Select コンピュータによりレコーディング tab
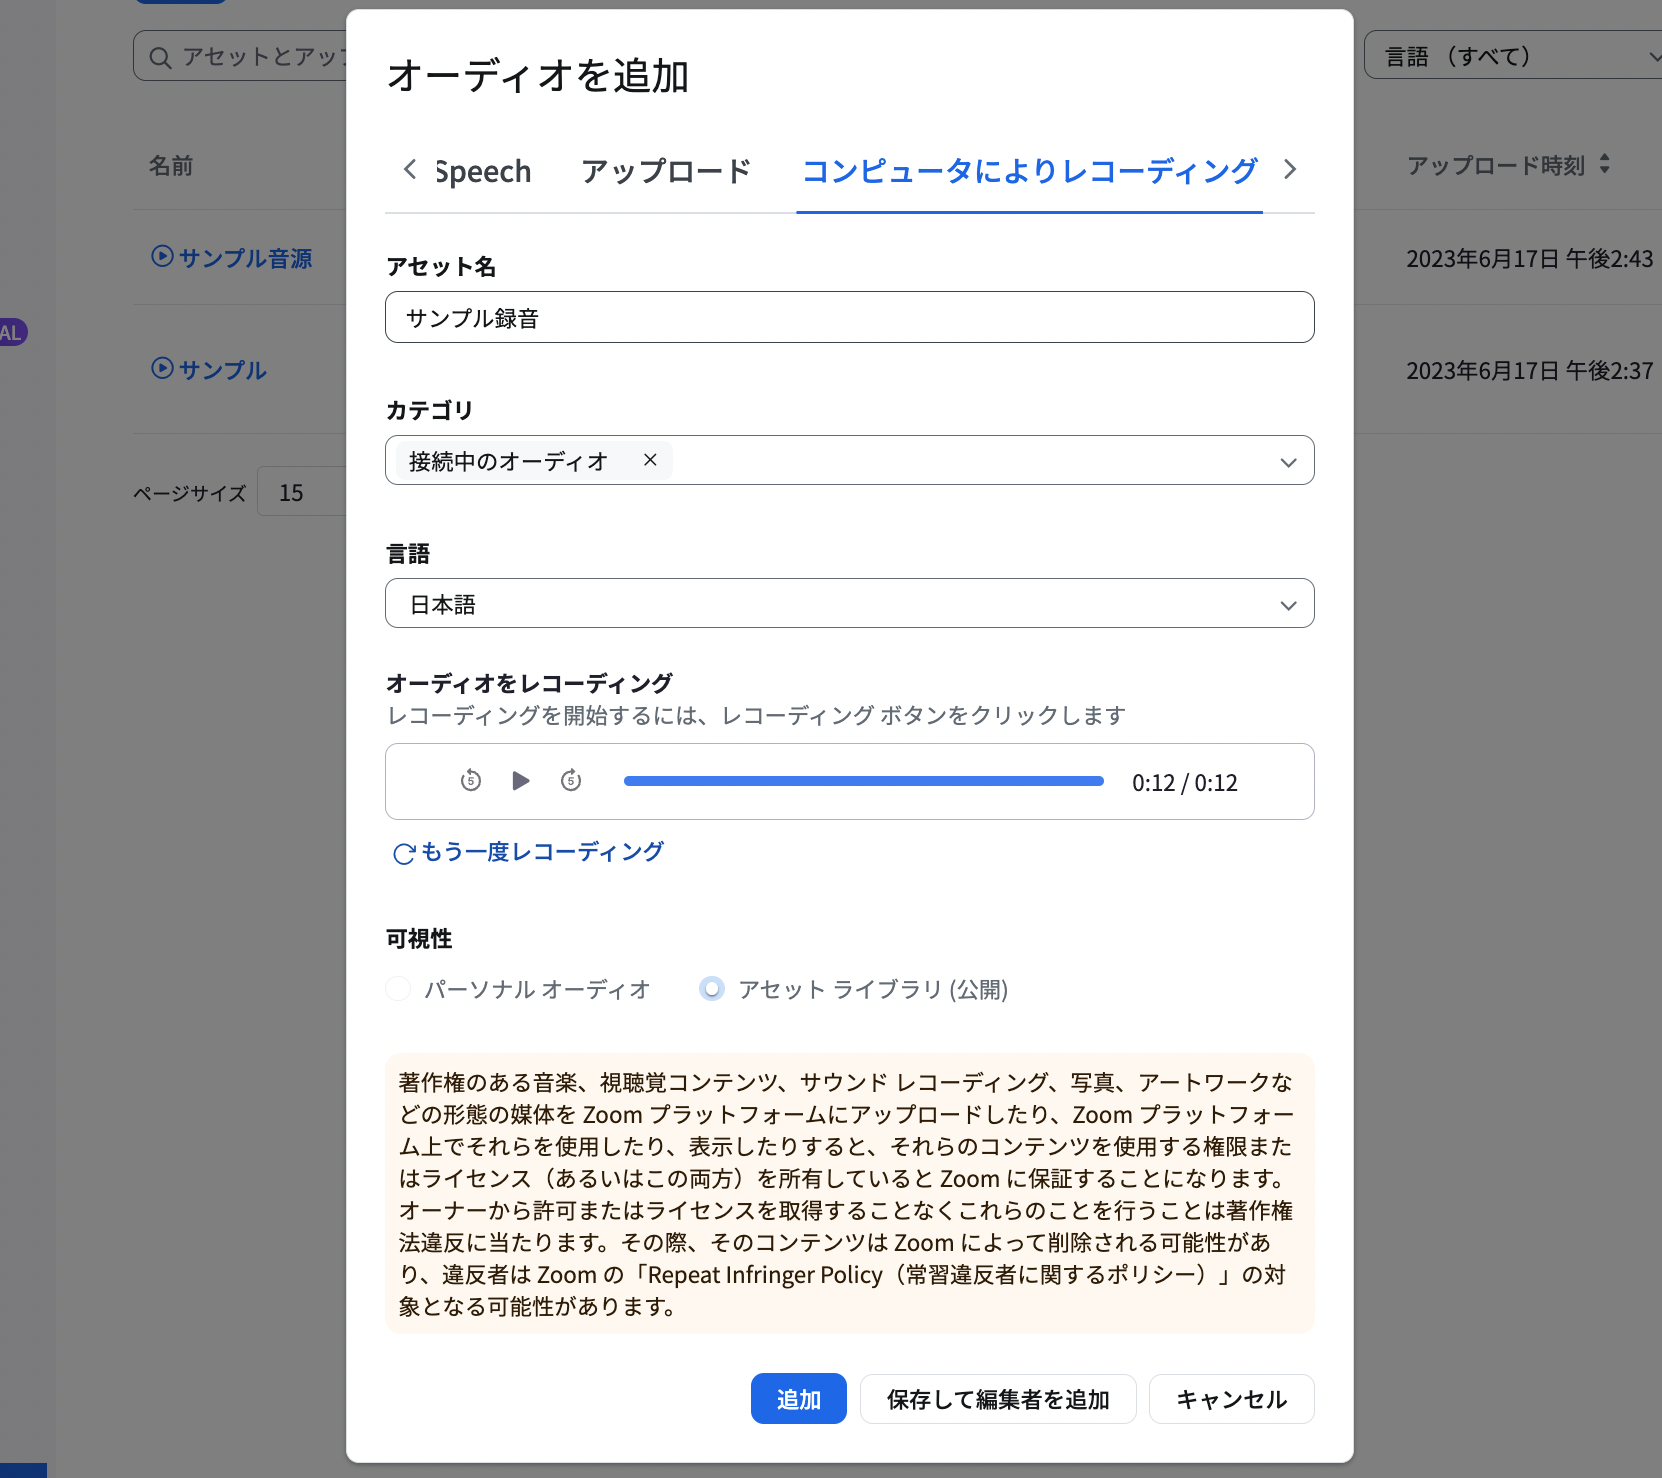1662x1478 pixels. pos(1029,171)
